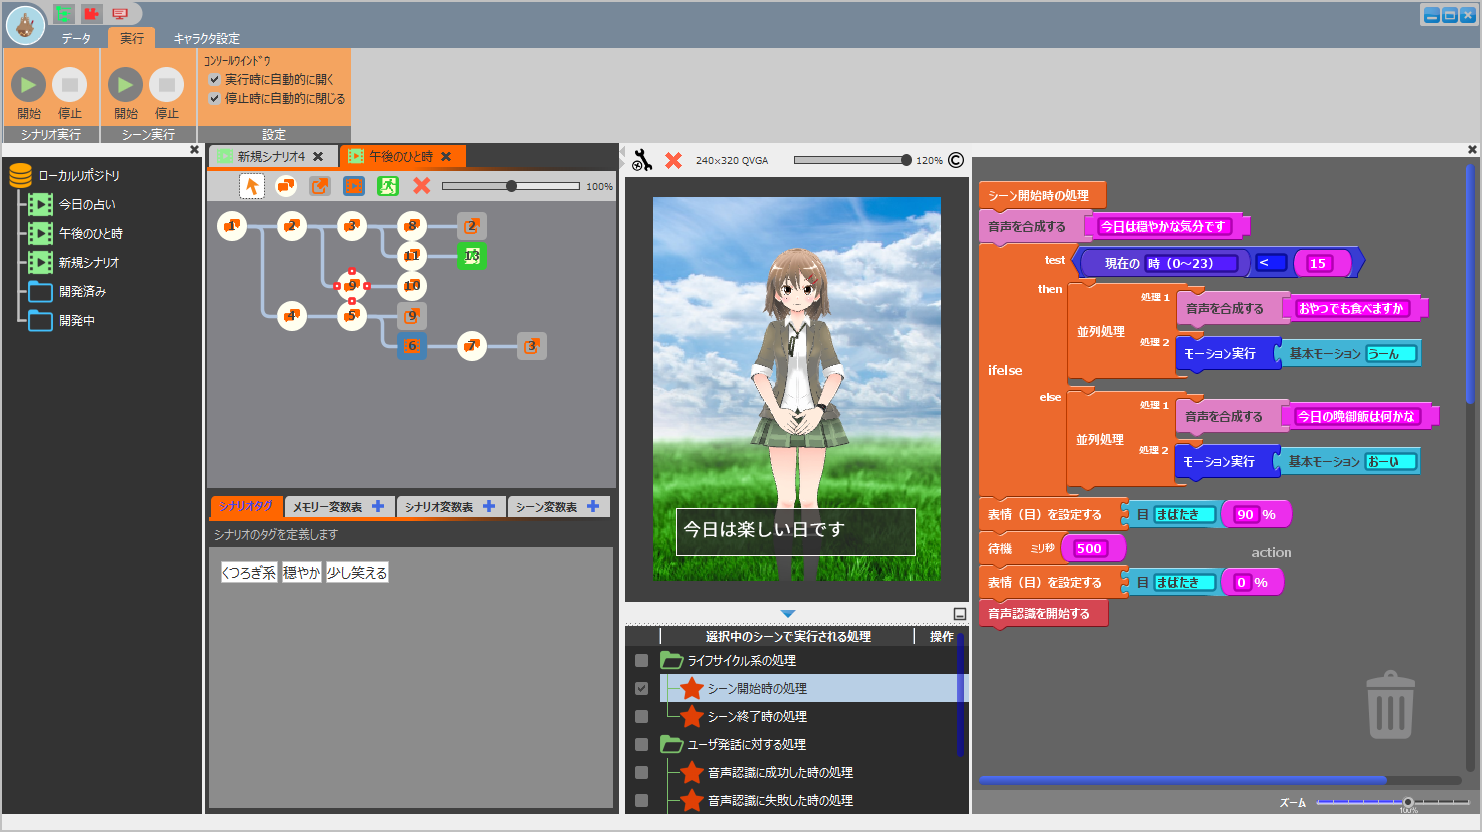This screenshot has height=832, width=1482.
Task: Adjust the preview zoom slider at 120%
Action: point(906,160)
